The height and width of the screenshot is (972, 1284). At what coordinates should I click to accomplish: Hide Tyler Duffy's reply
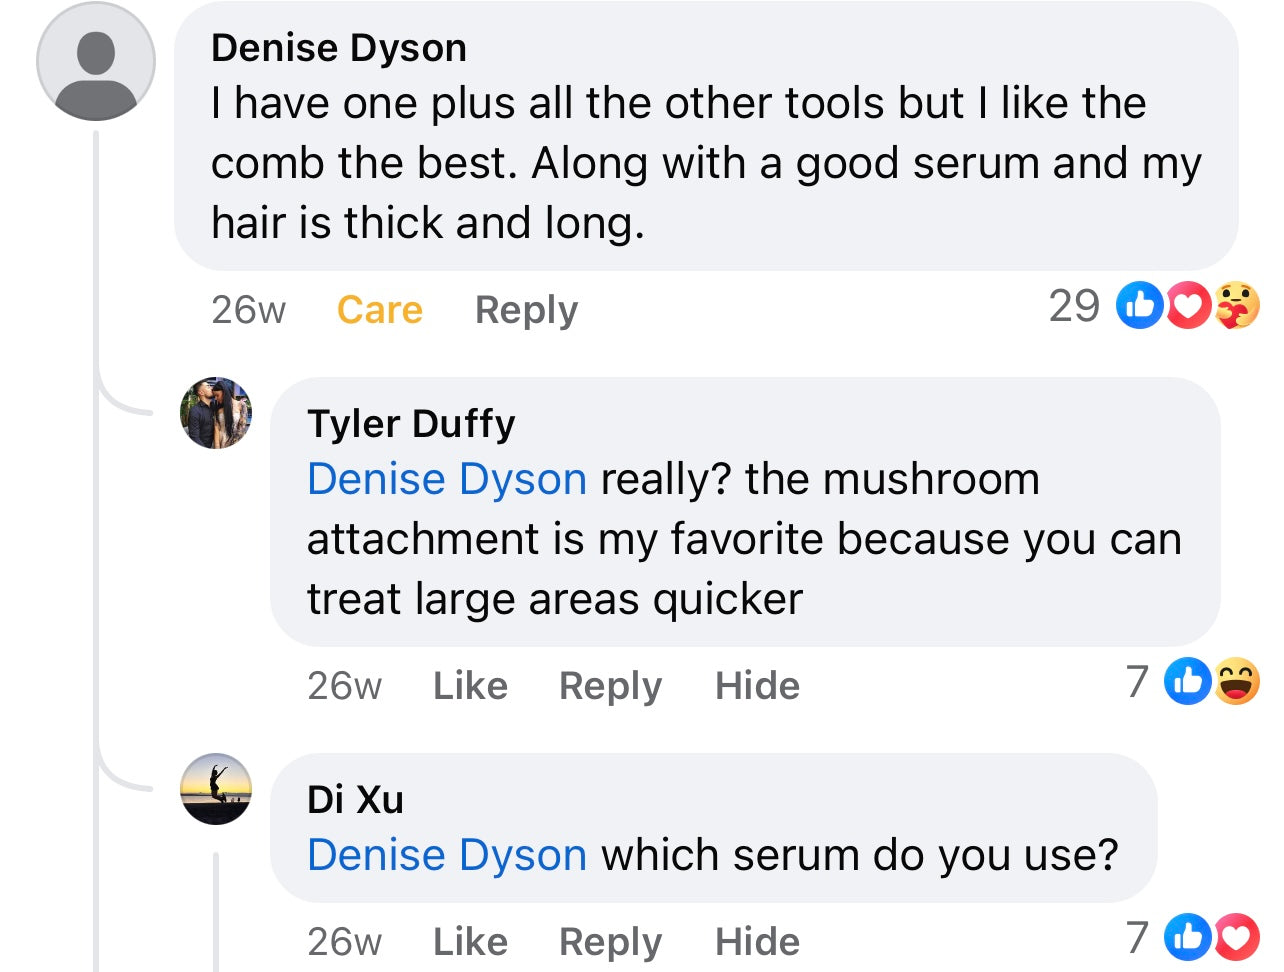pos(757,686)
